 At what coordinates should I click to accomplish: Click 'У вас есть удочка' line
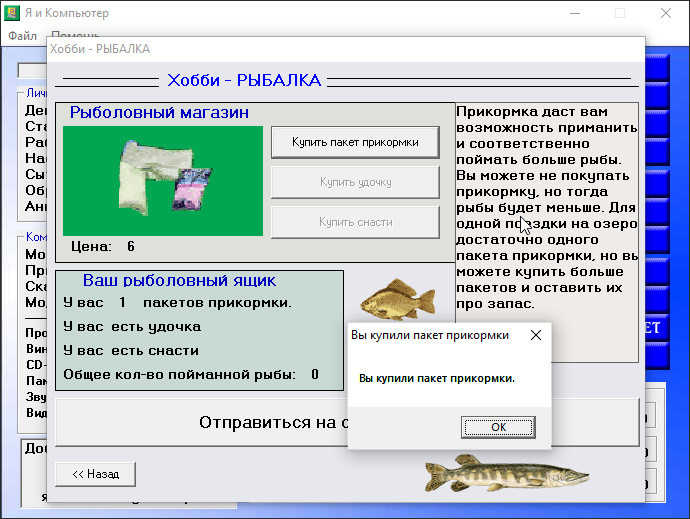(132, 327)
